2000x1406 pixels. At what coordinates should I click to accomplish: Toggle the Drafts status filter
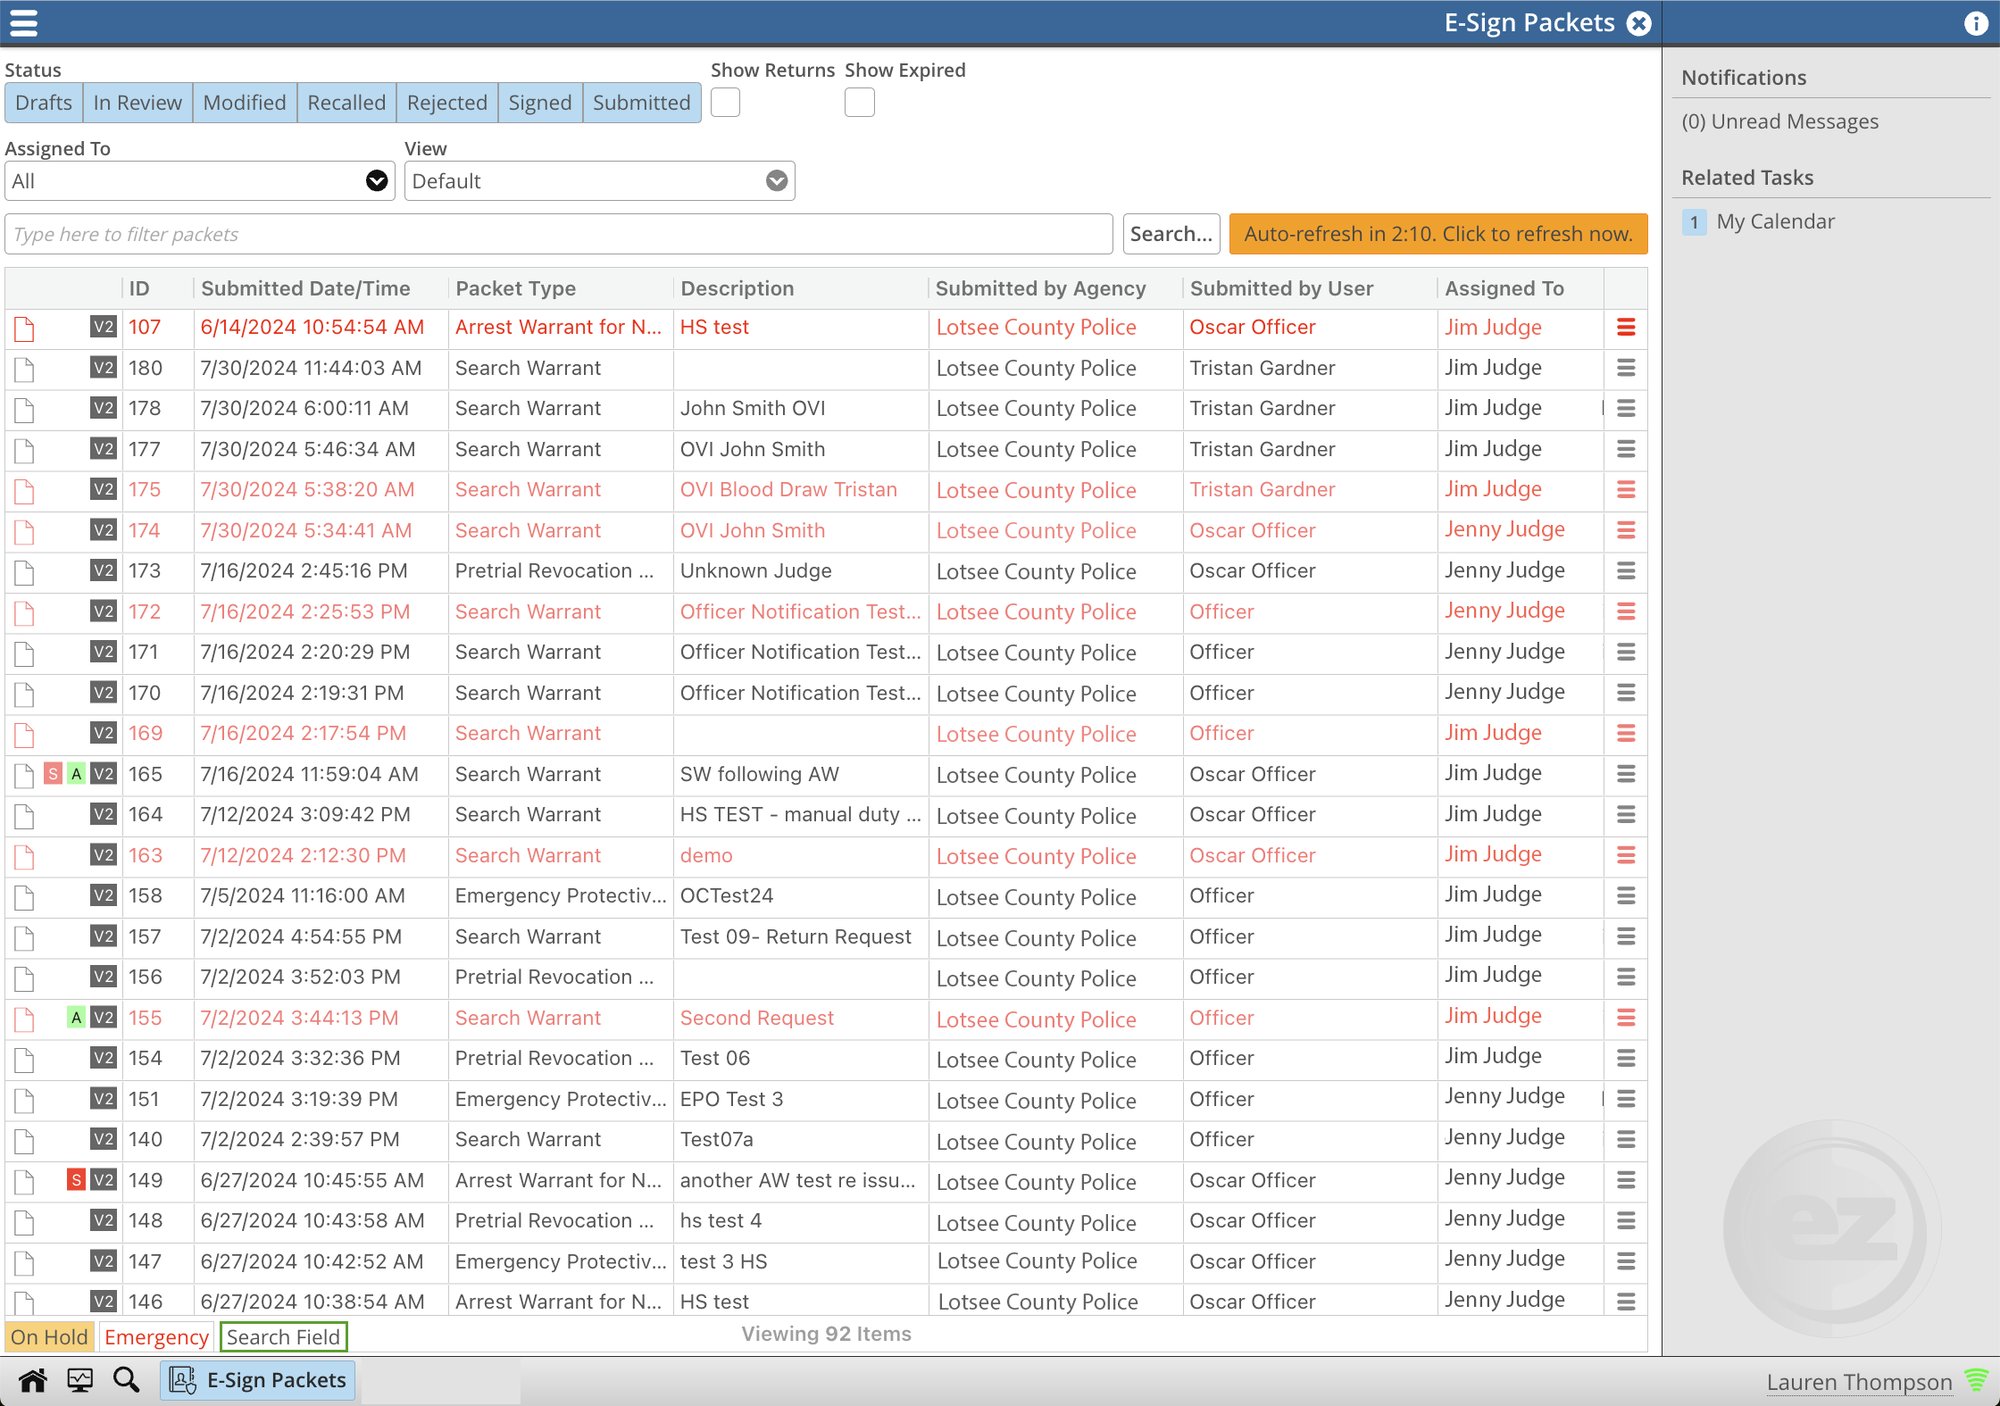click(x=44, y=103)
